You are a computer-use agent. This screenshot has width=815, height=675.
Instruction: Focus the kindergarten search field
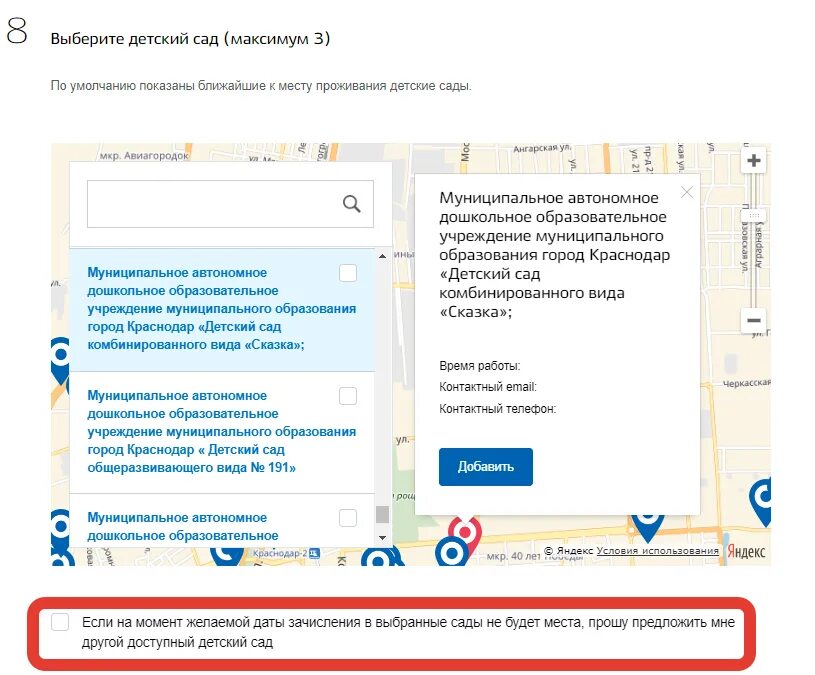pyautogui.click(x=230, y=204)
